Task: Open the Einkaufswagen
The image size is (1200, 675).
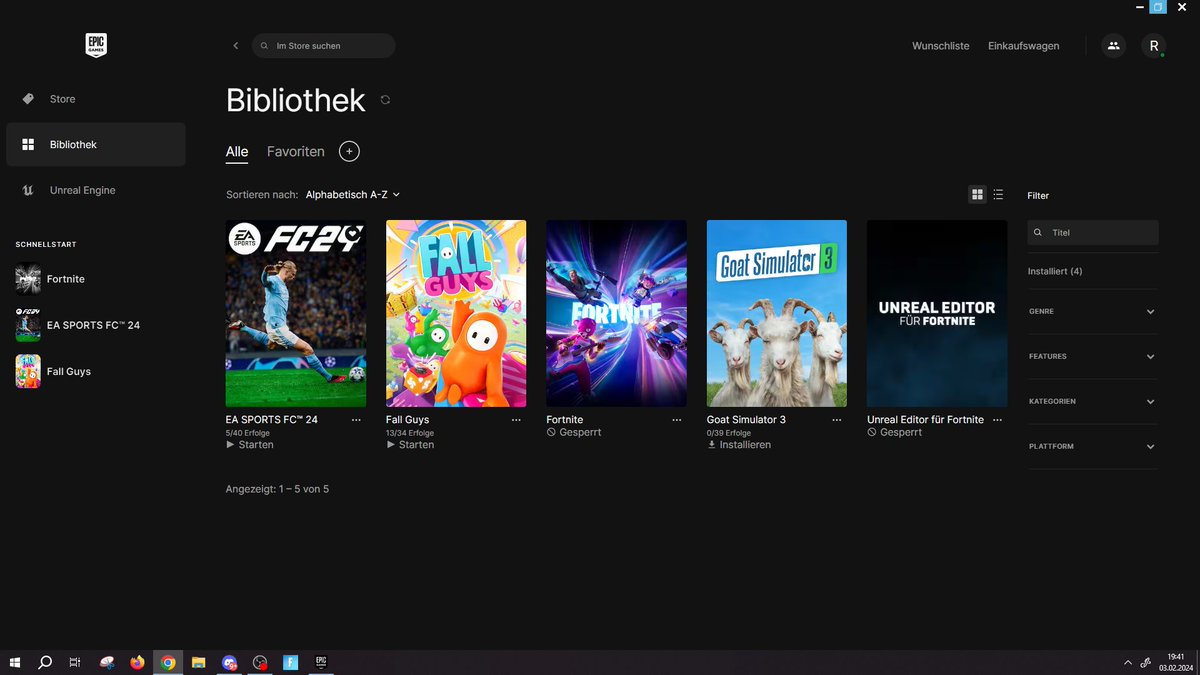Action: click(1023, 46)
